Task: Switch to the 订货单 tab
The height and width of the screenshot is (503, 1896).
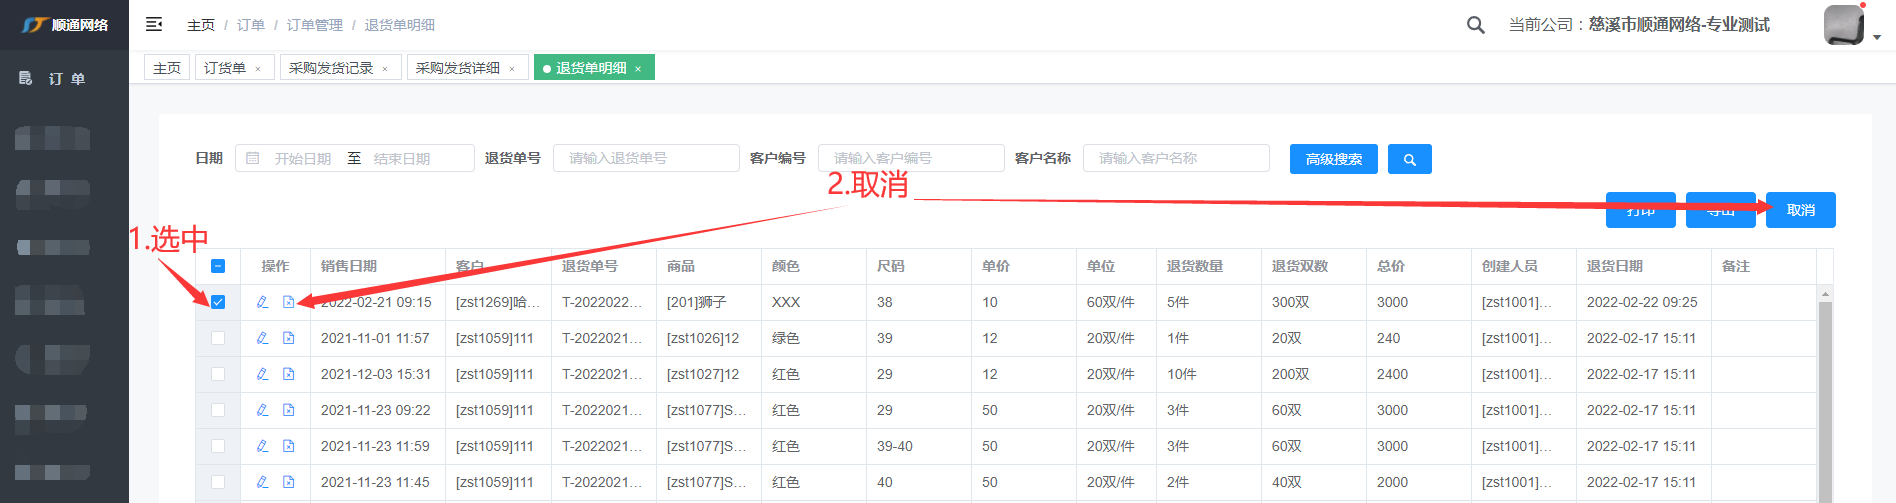Action: click(x=224, y=68)
